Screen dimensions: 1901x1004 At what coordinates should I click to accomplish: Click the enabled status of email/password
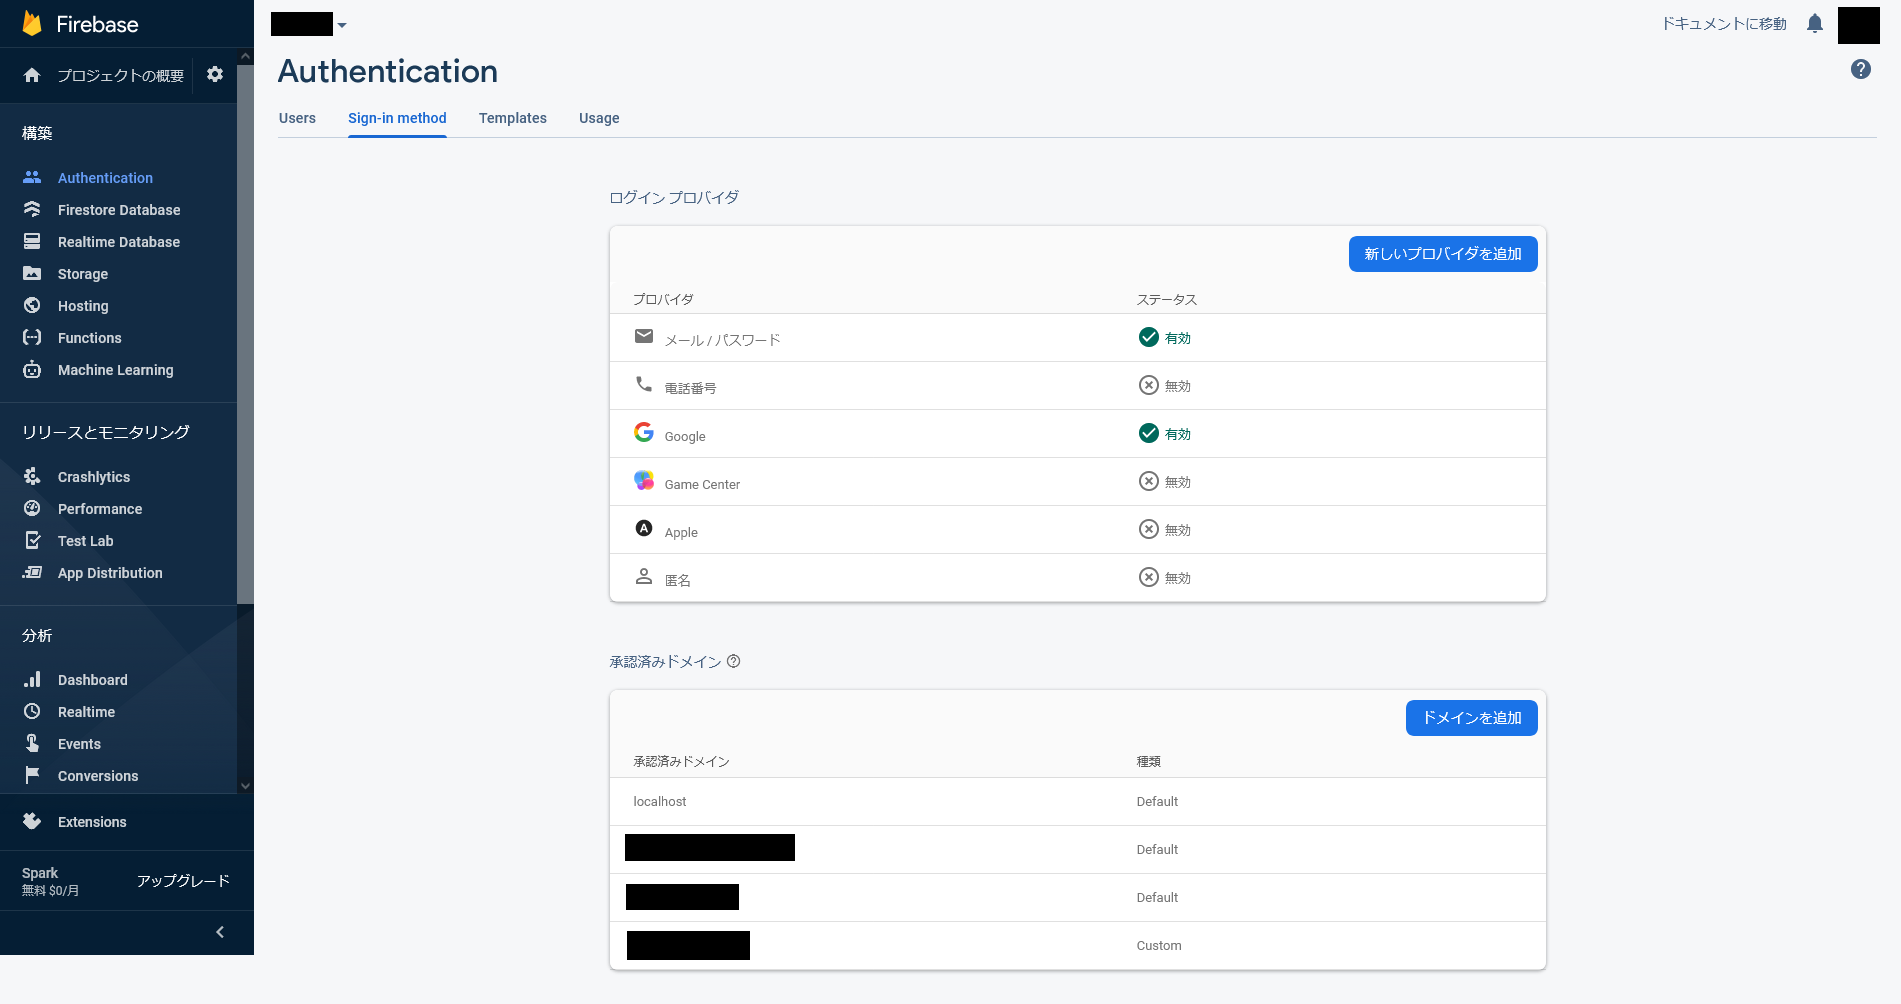pos(1165,338)
